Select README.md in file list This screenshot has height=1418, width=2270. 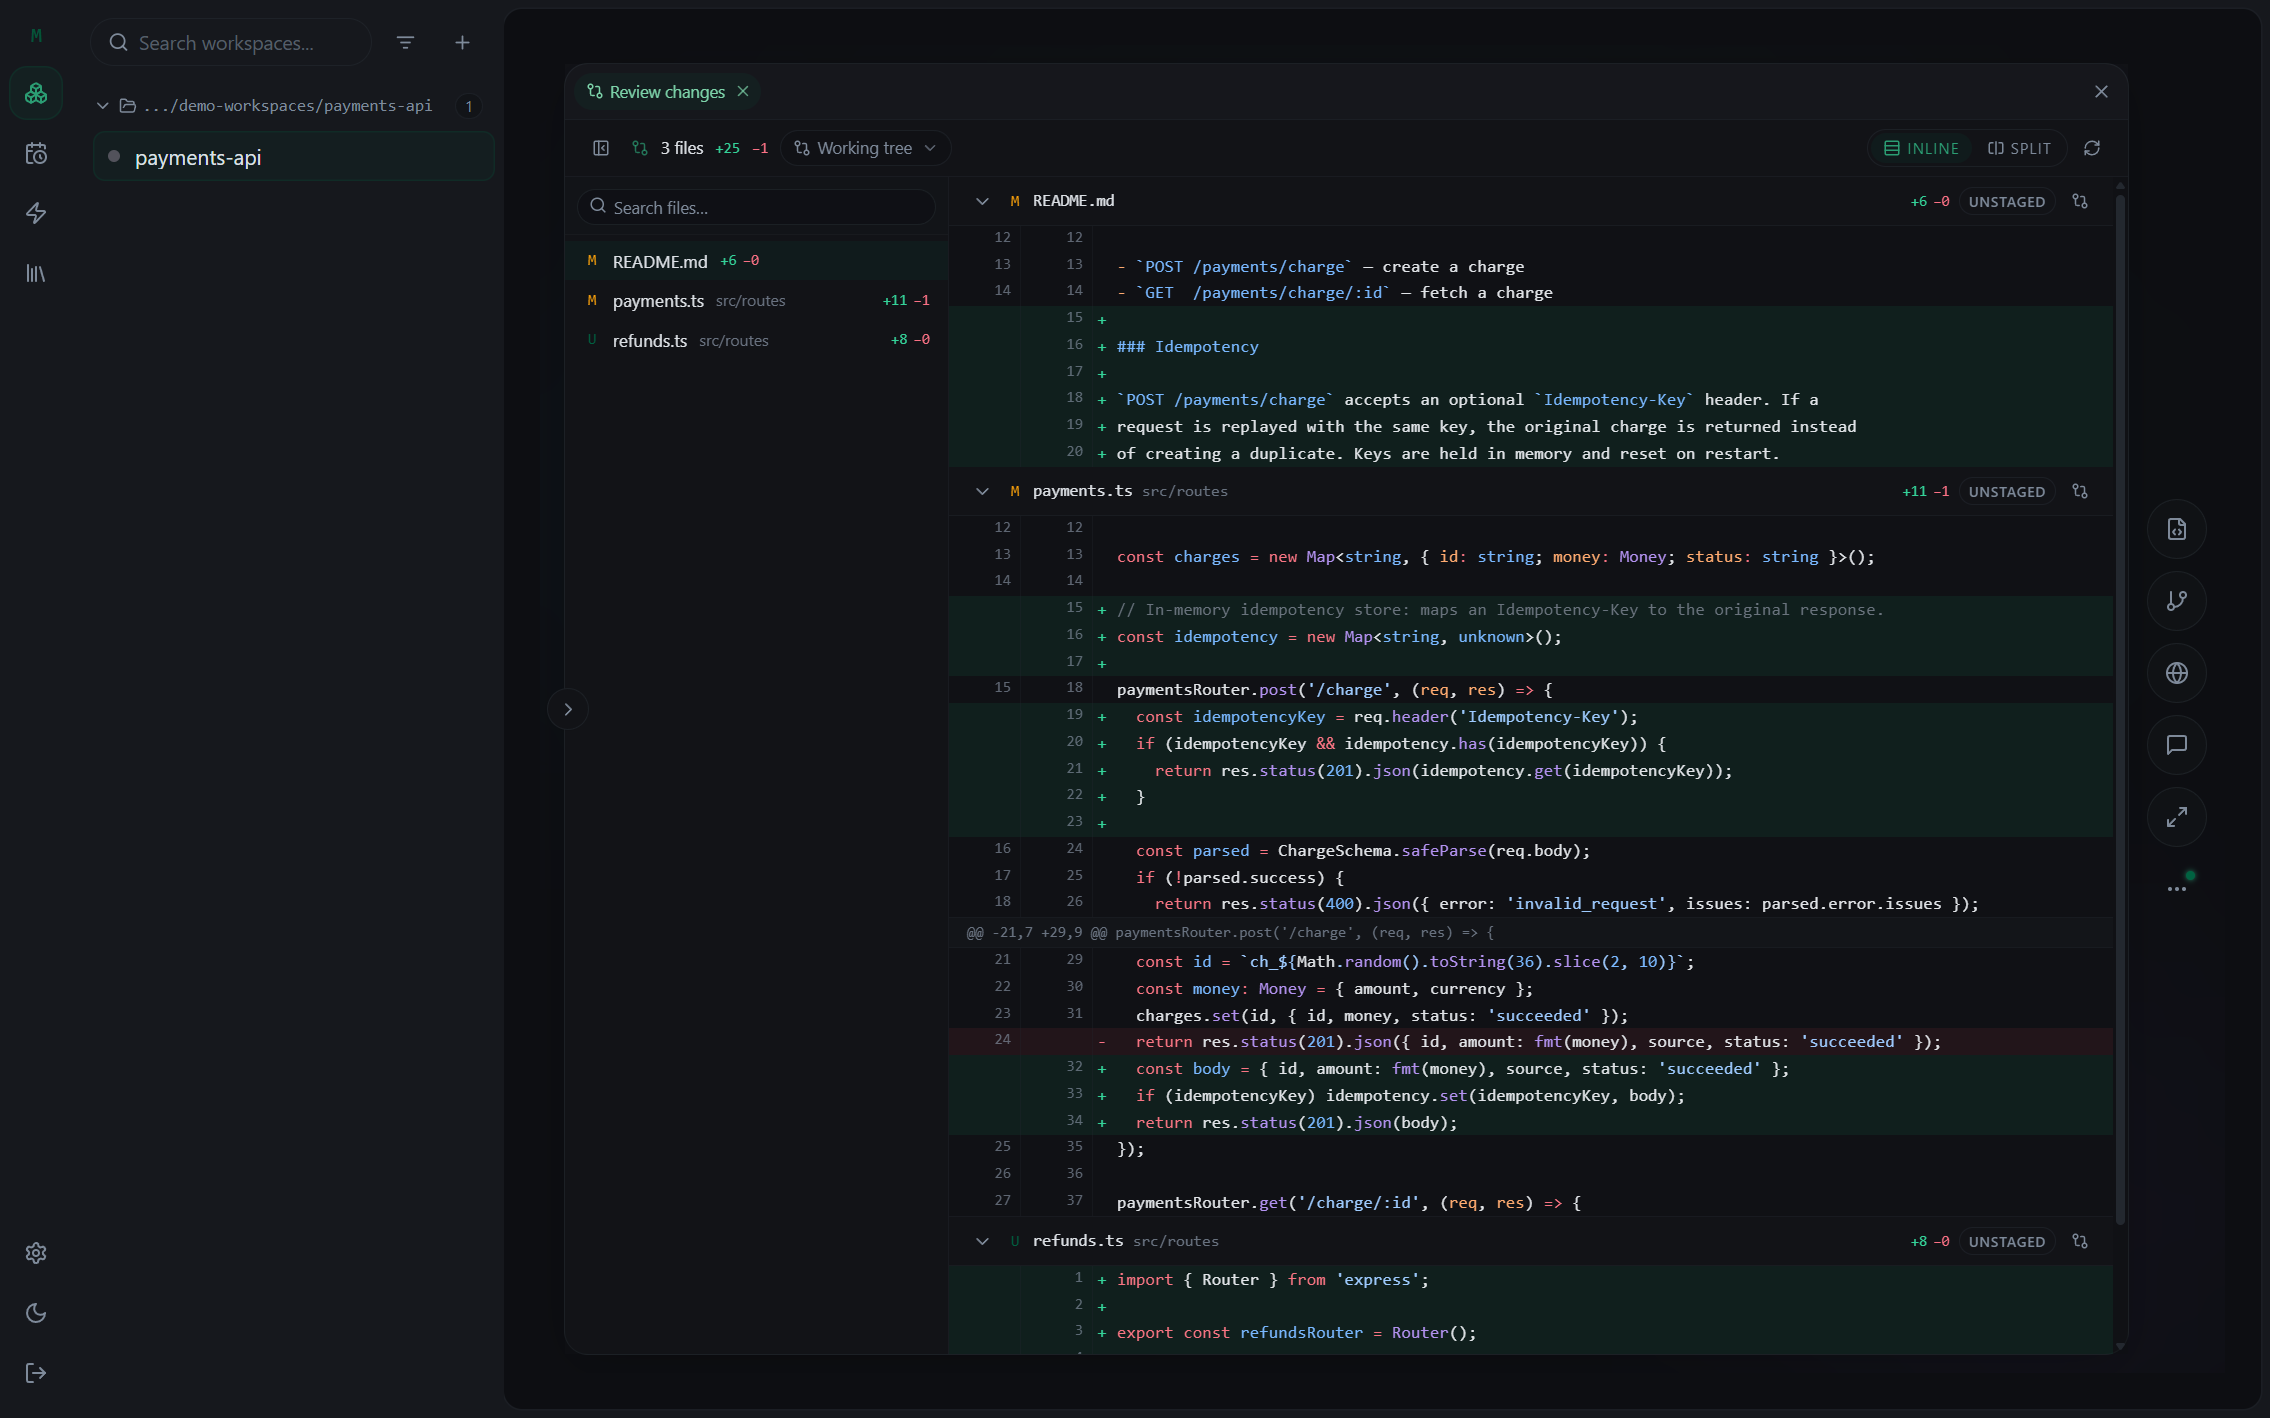756,261
